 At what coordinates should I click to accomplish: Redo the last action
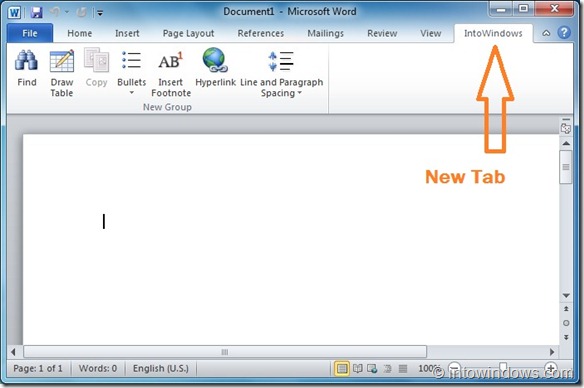[81, 13]
